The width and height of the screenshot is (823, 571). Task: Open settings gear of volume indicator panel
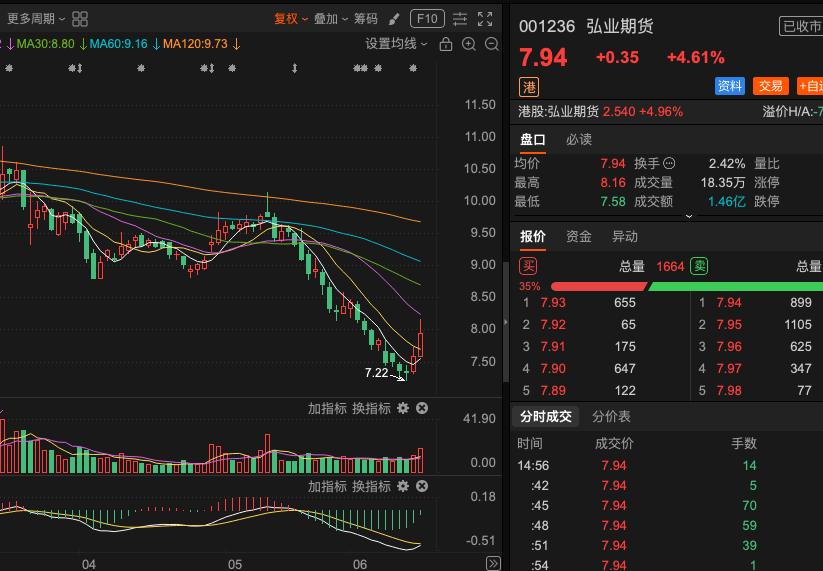403,408
